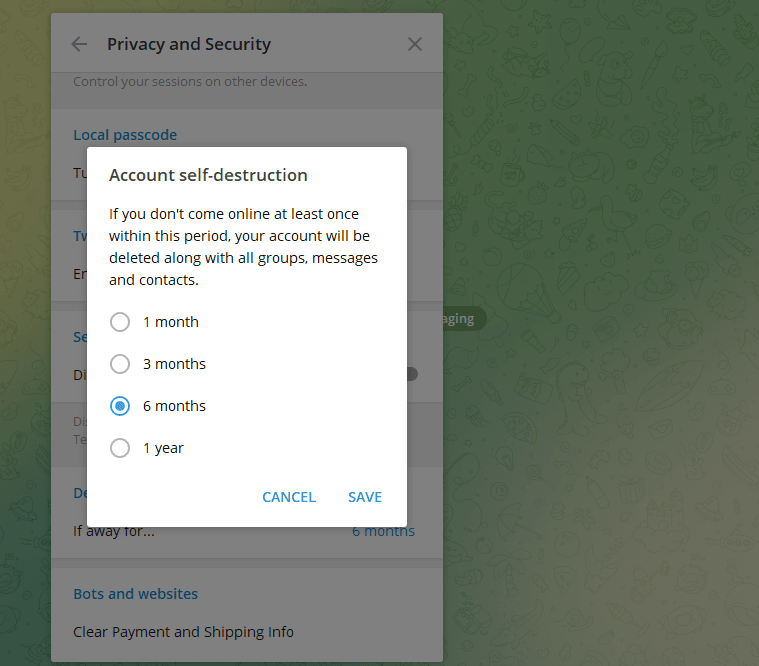Viewport: 759px width, 666px height.
Task: Click SAVE to confirm self-destruction period
Action: pos(365,497)
